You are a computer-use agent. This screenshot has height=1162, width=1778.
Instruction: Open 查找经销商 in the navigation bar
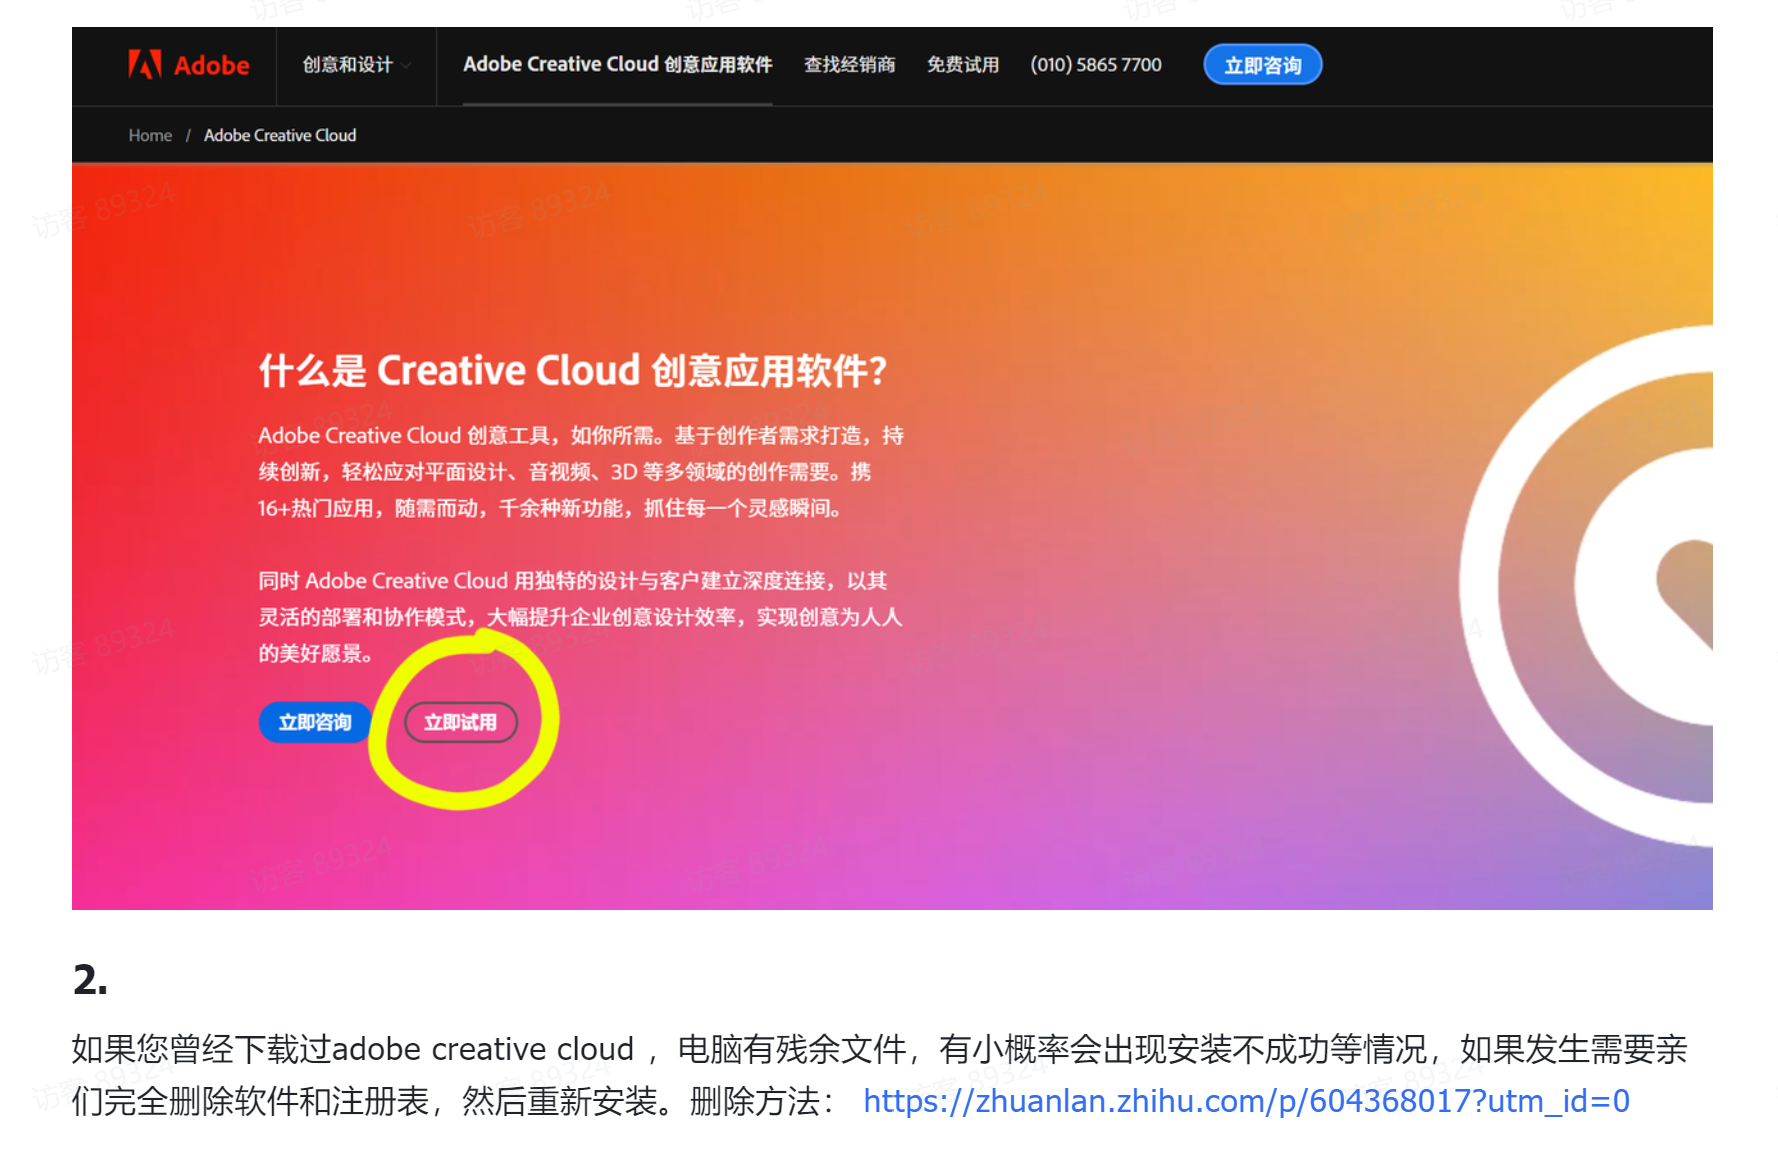(849, 65)
